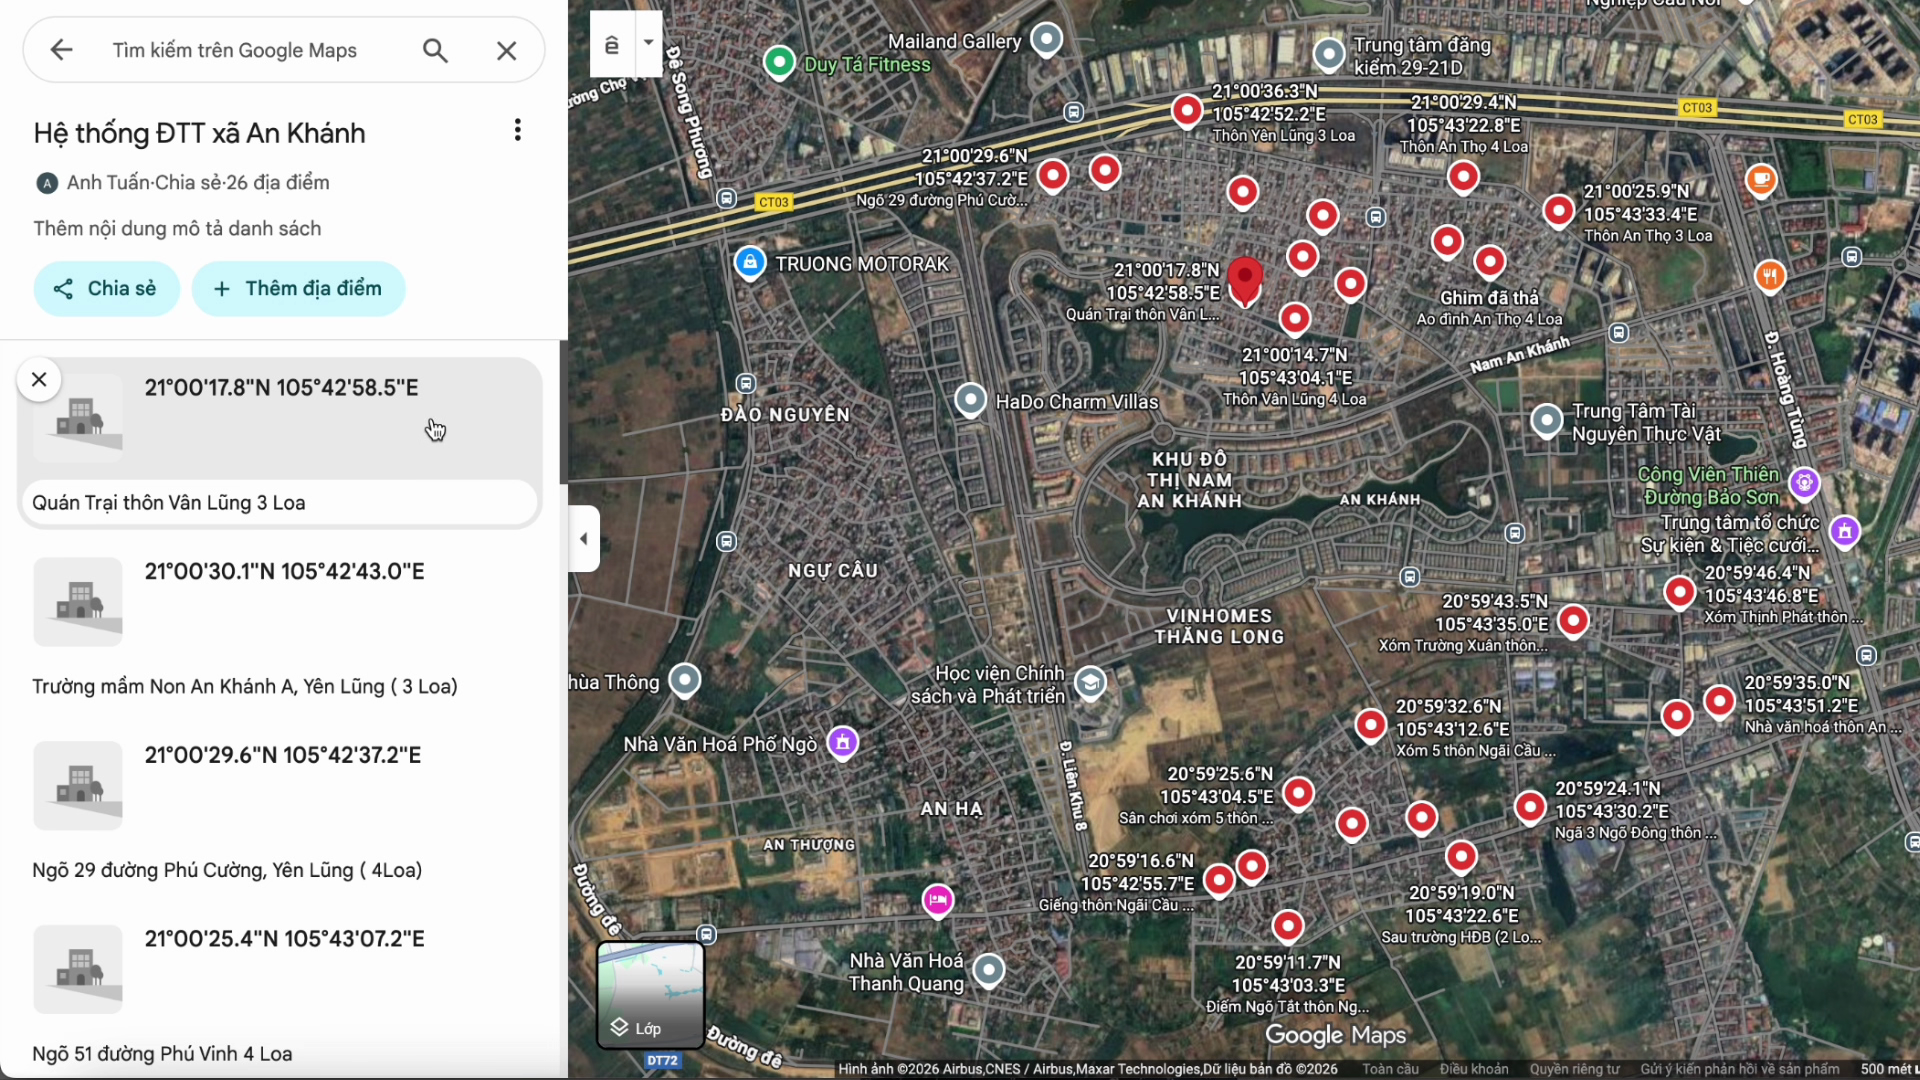Go back with the left arrow icon
The height and width of the screenshot is (1080, 1920).
pos(62,50)
